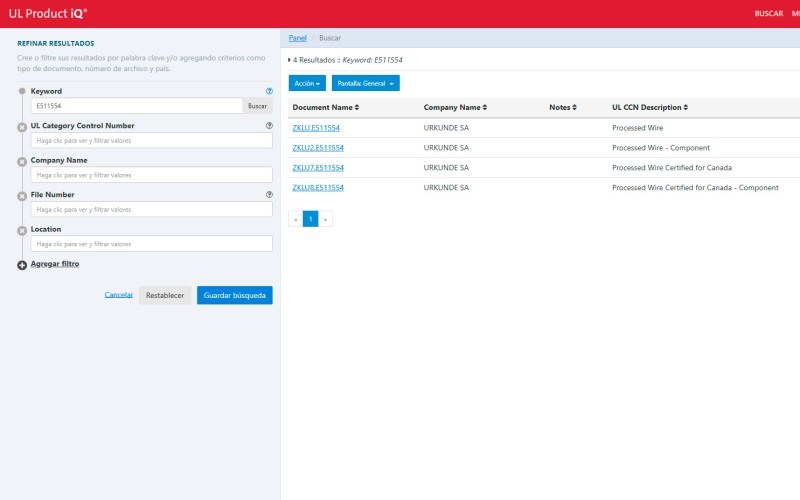Click the Processed Wire Certified for Canada cell
This screenshot has height=500, width=800.
click(671, 167)
